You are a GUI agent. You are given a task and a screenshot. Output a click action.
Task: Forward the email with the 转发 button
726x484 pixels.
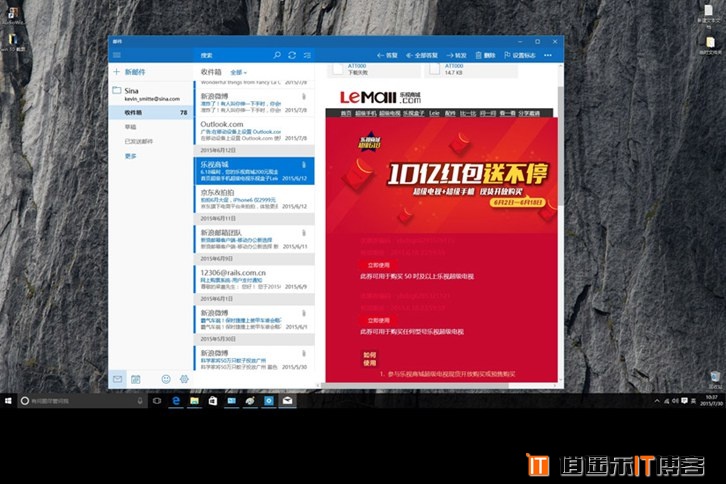[457, 55]
